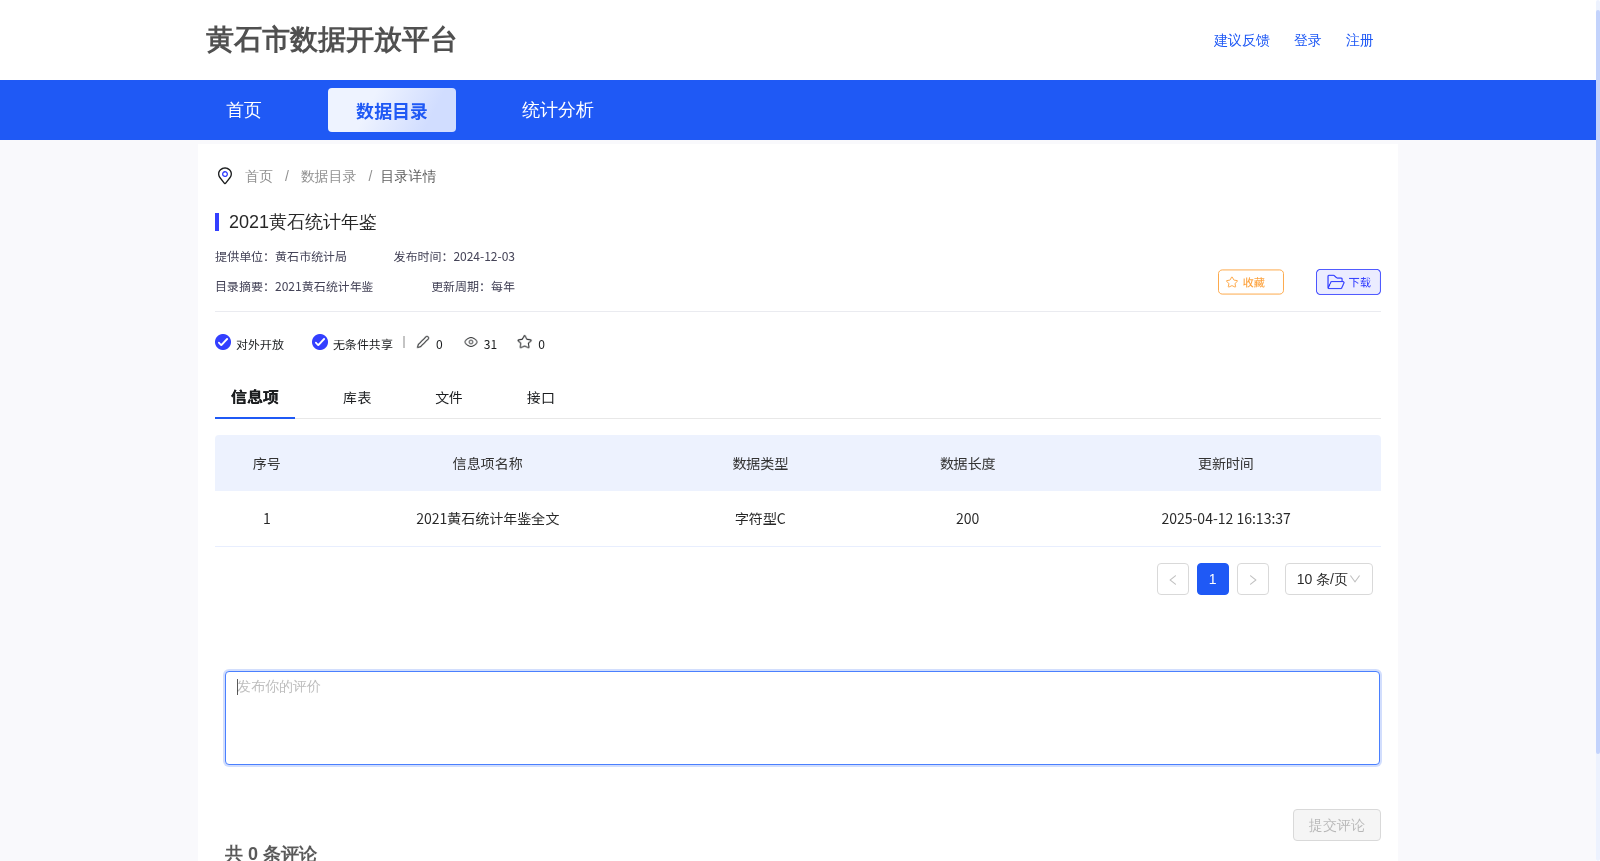This screenshot has height=861, width=1600.
Task: Click 目录详情 in the breadcrumb
Action: (x=408, y=176)
